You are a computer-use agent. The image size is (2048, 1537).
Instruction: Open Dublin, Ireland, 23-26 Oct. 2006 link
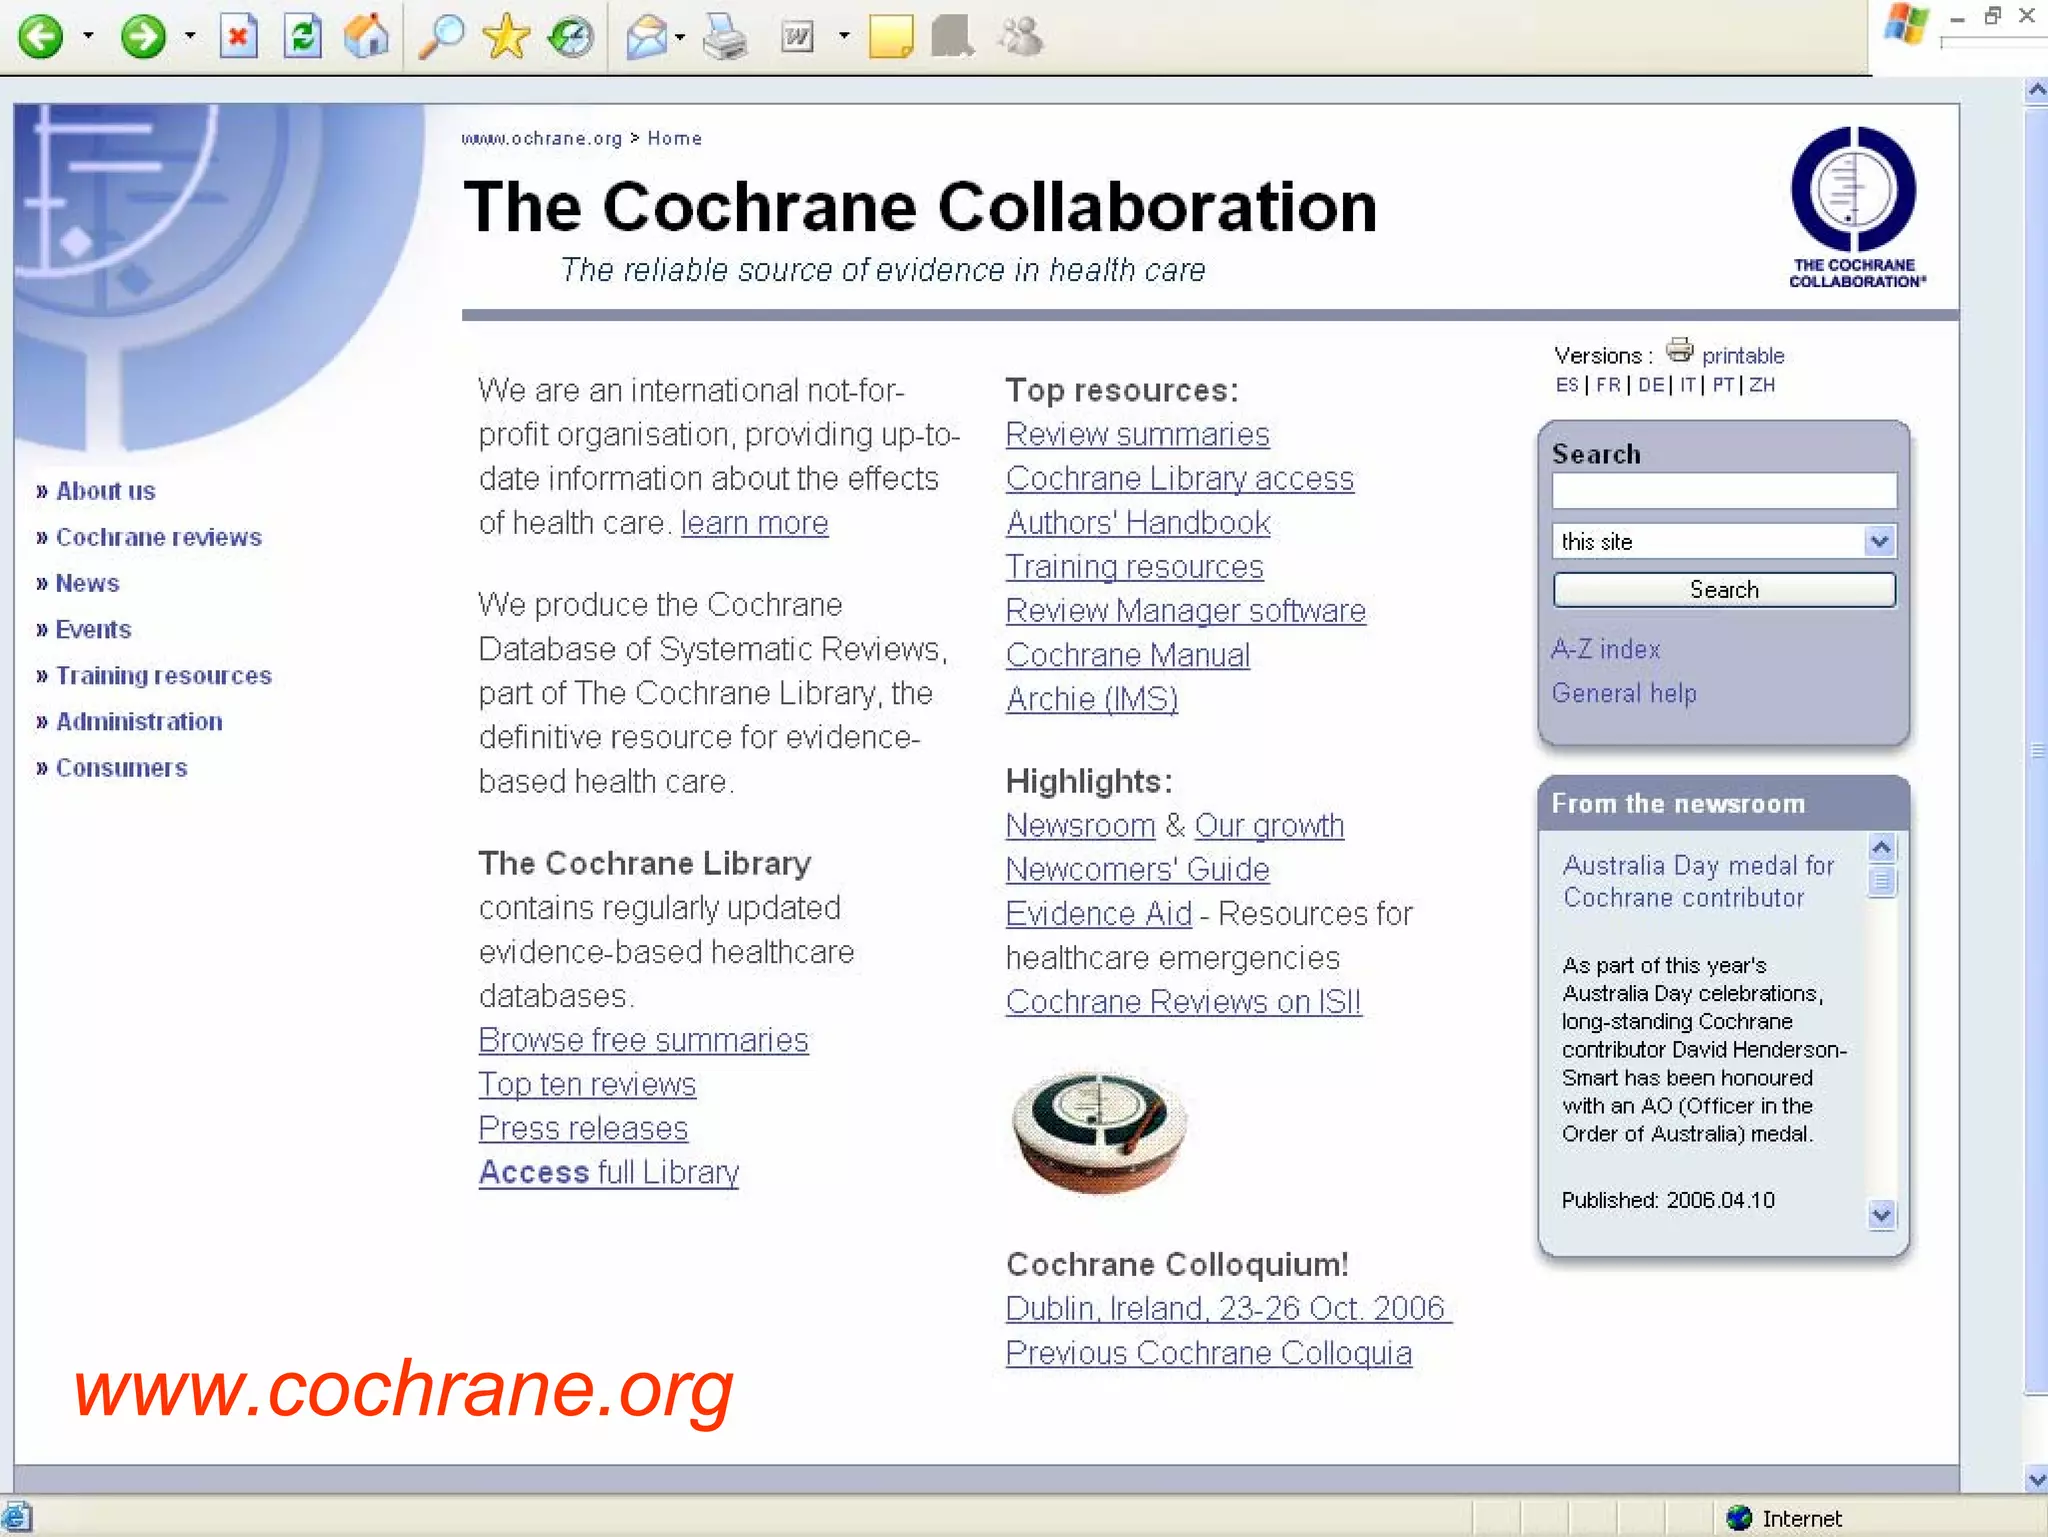[1226, 1309]
